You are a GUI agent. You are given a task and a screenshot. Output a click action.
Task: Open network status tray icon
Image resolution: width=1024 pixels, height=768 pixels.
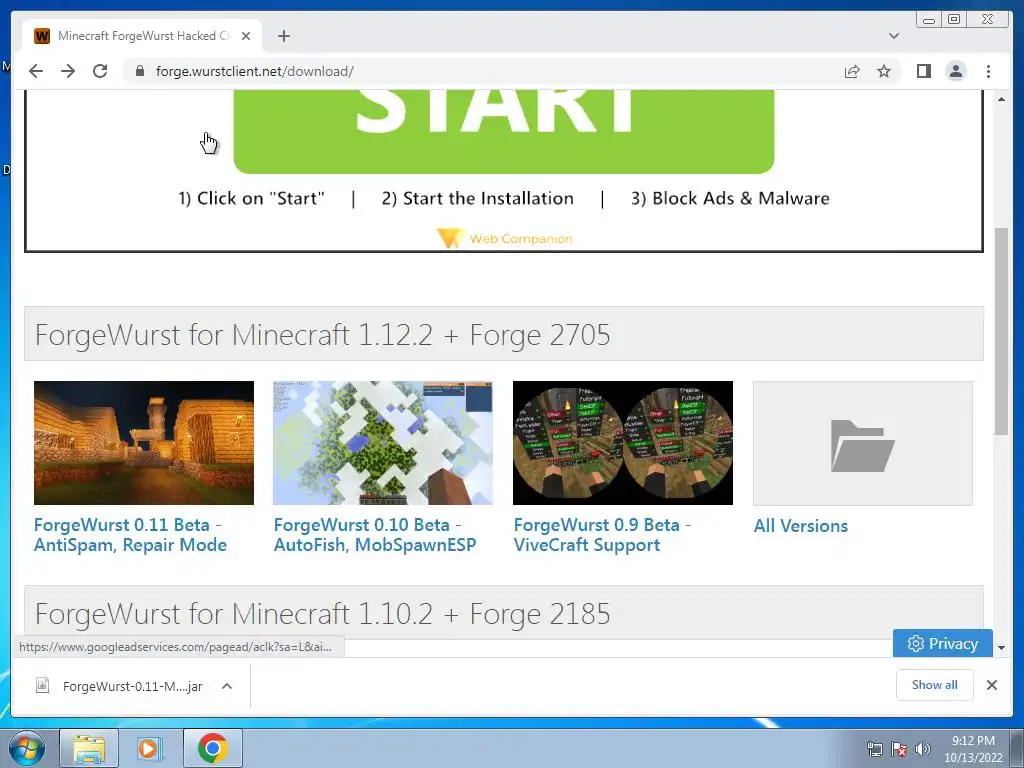(x=874, y=749)
